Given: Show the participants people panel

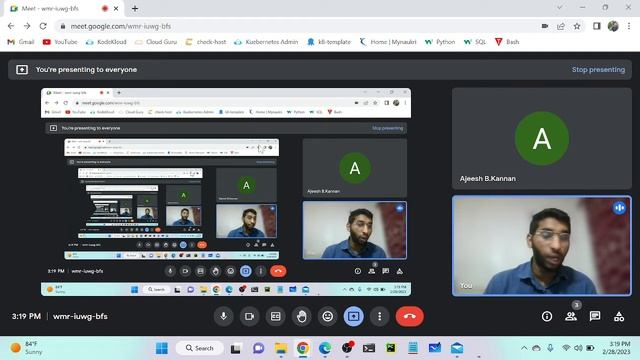Looking at the screenshot, I should point(571,316).
